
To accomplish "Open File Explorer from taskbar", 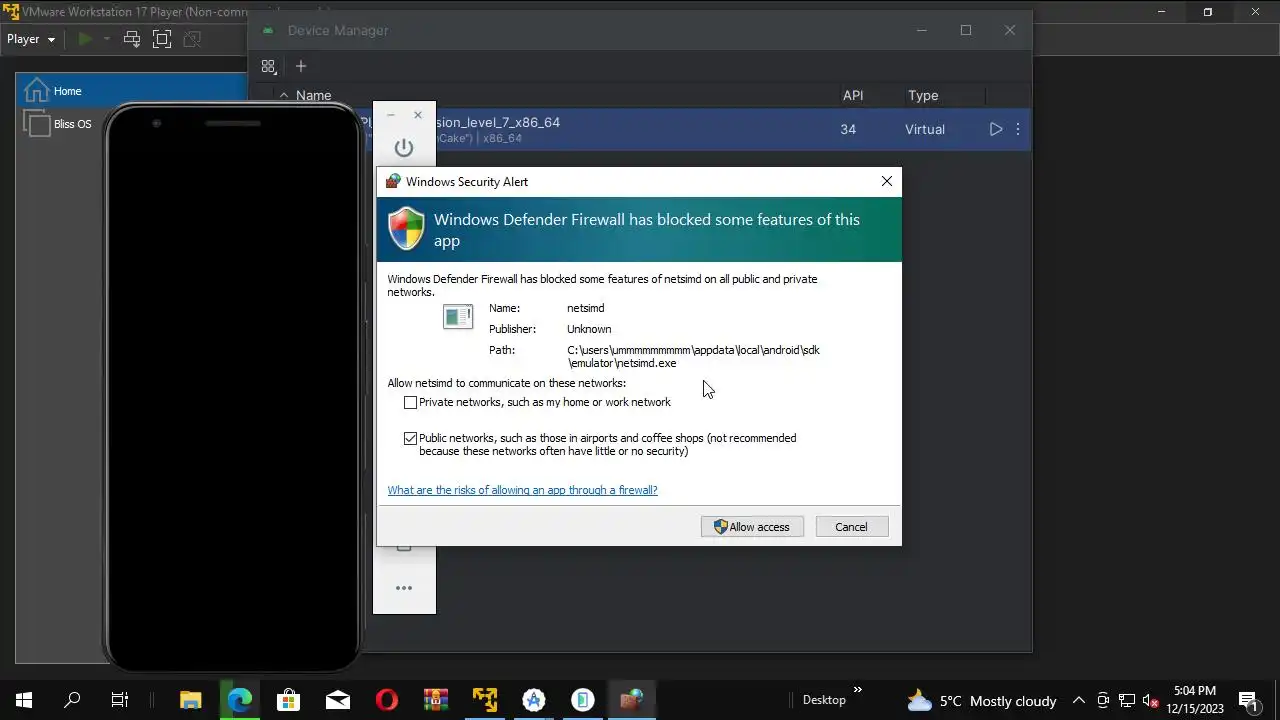I will pyautogui.click(x=190, y=700).
